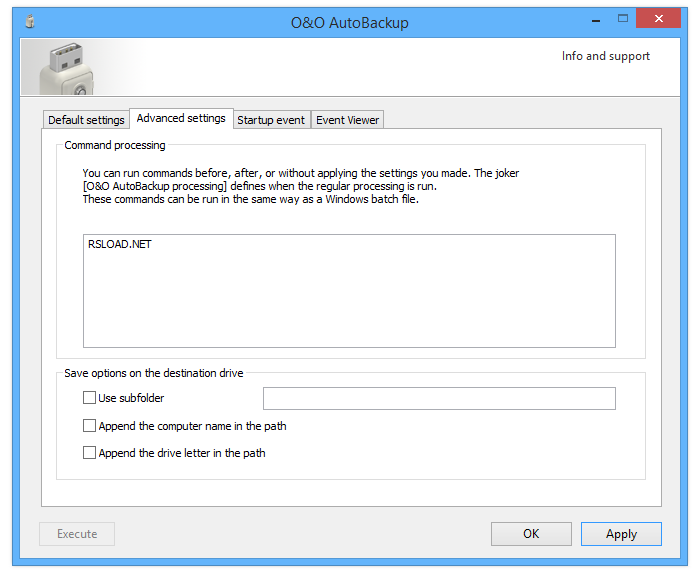
Task: Tick Append the computer name in the path
Action: click(90, 426)
